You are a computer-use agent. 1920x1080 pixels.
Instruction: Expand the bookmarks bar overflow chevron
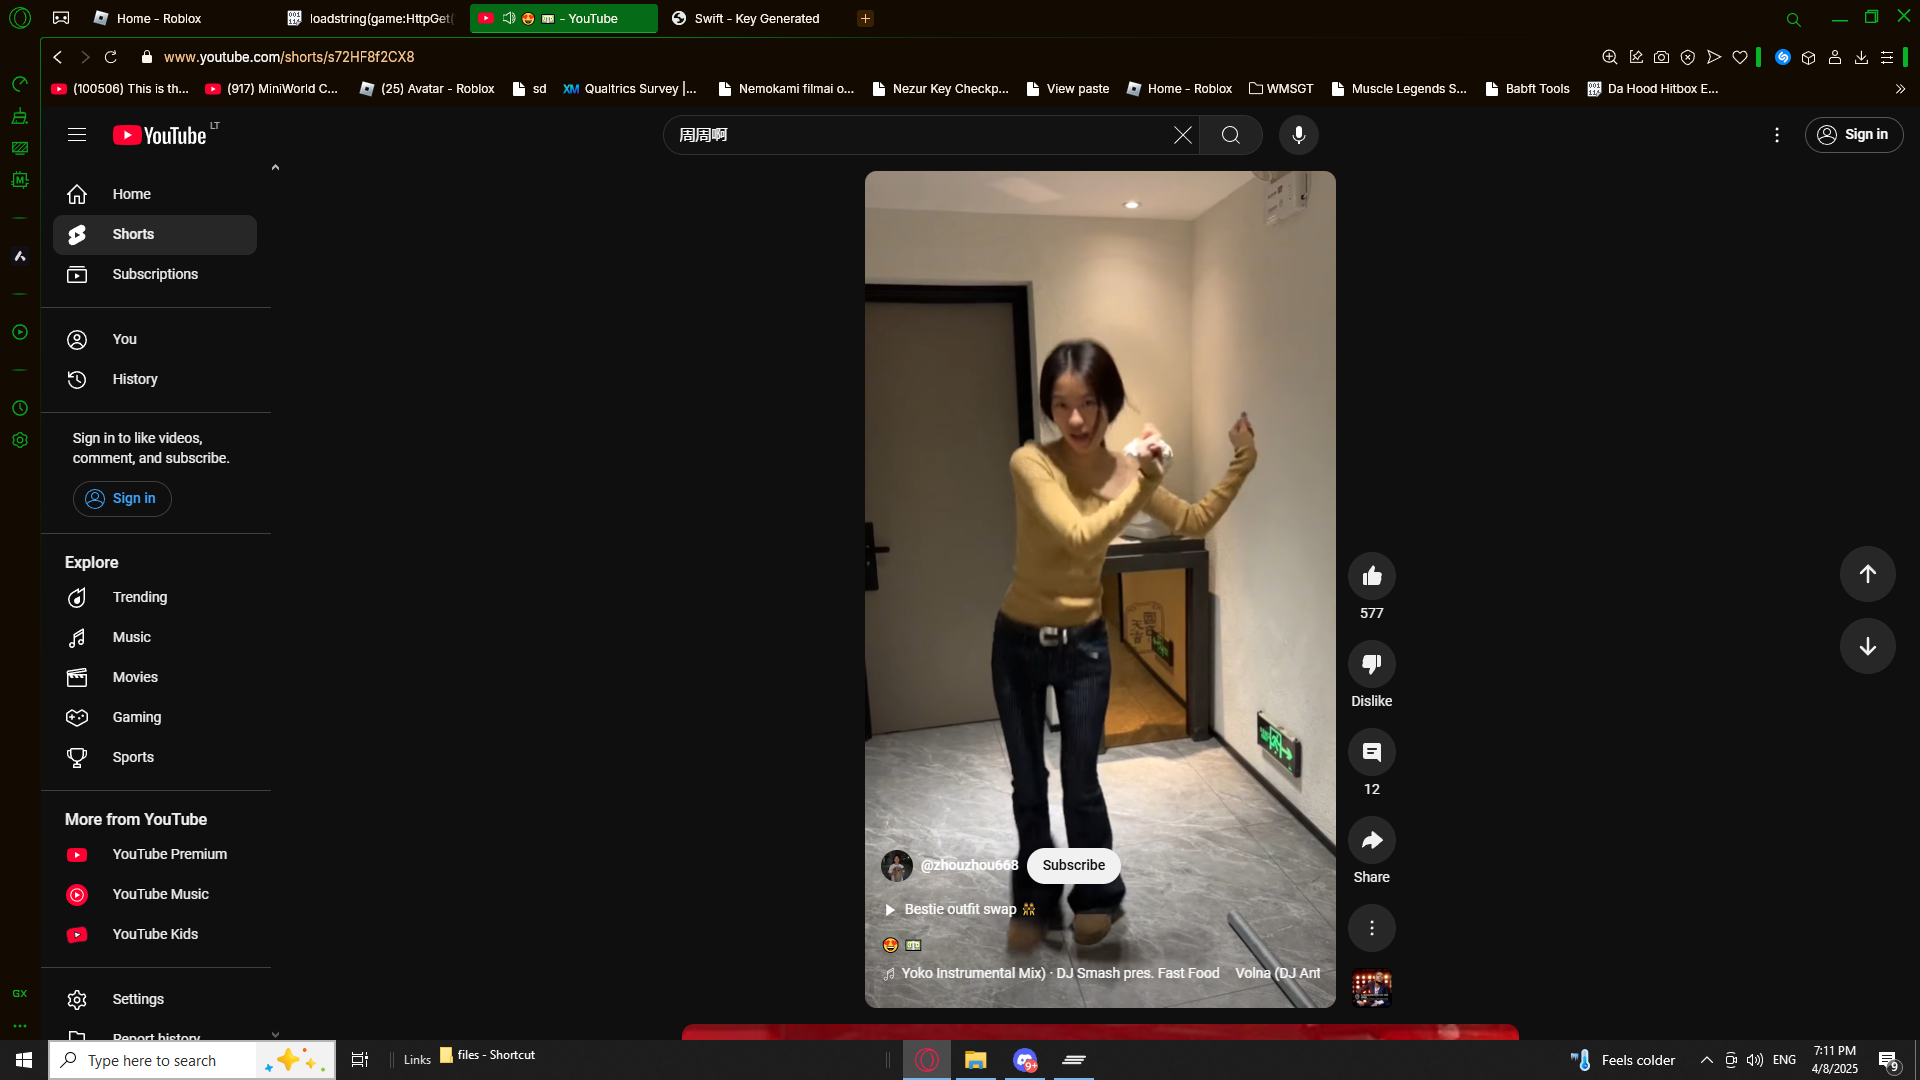(1900, 89)
